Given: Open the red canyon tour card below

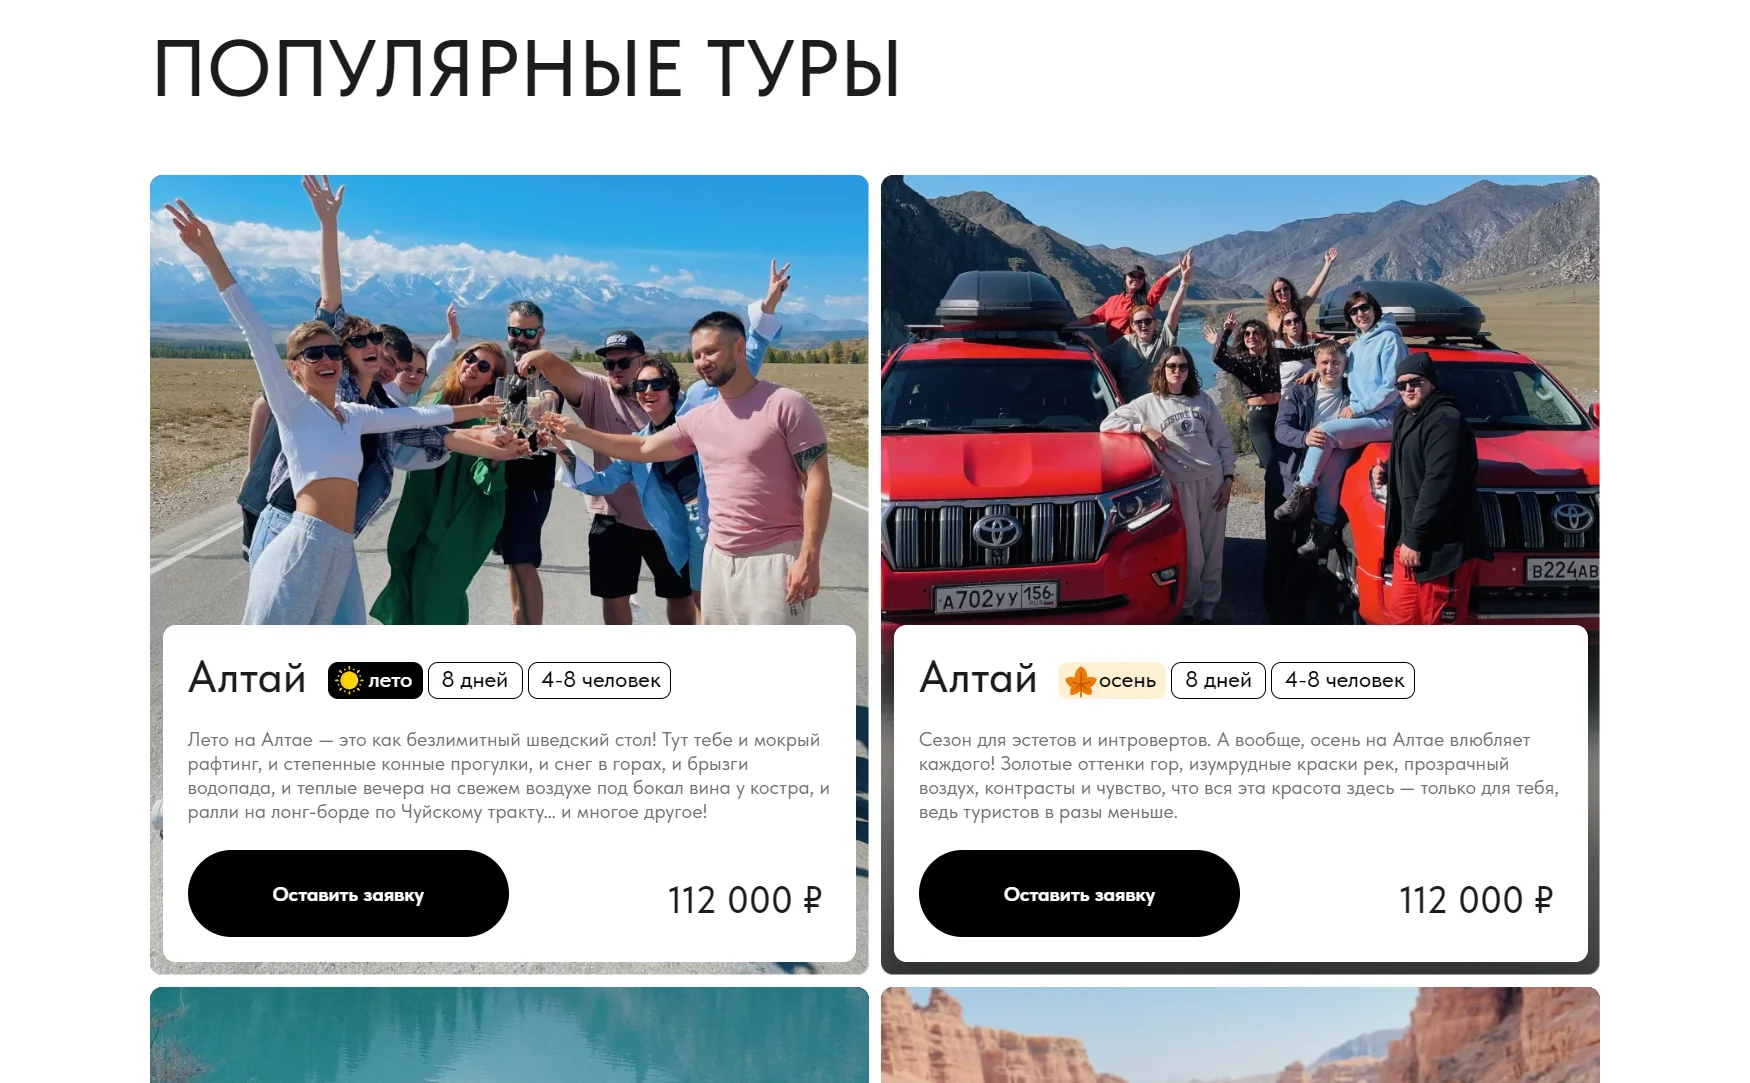Looking at the screenshot, I should (x=1240, y=1035).
